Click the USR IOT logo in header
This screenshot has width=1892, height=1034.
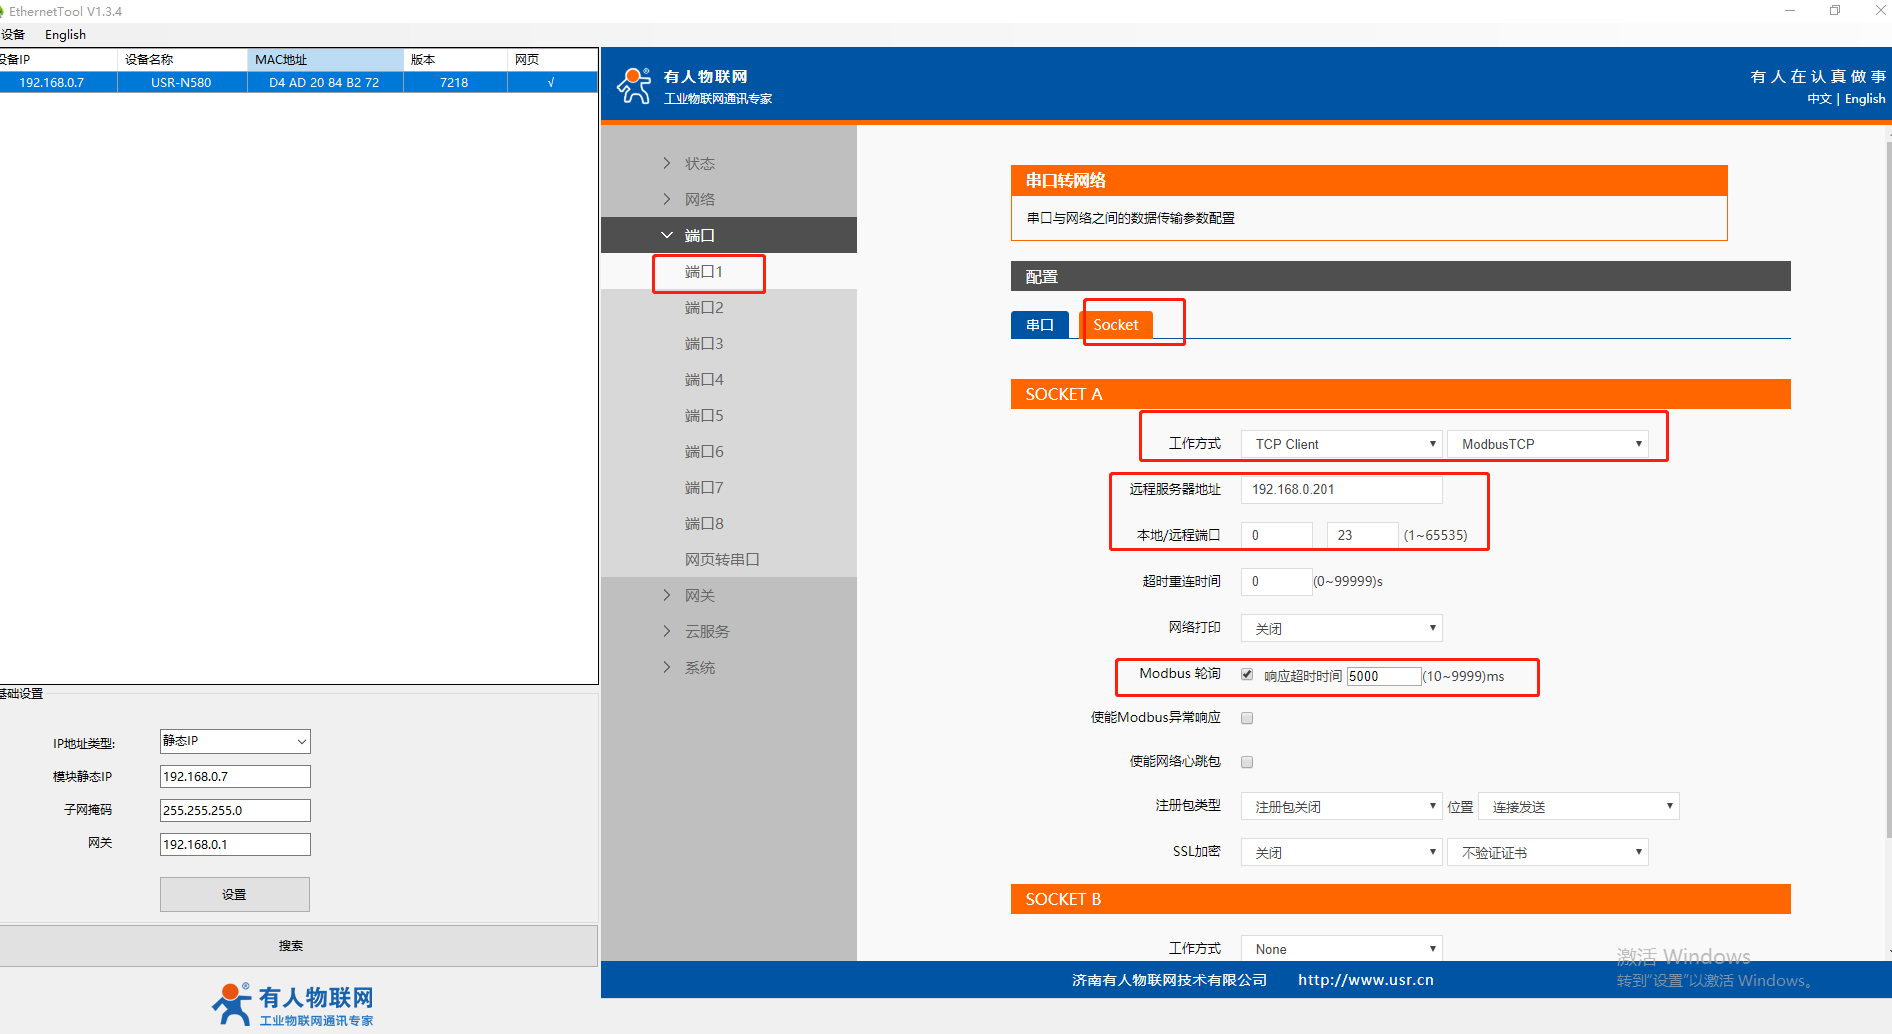click(694, 86)
